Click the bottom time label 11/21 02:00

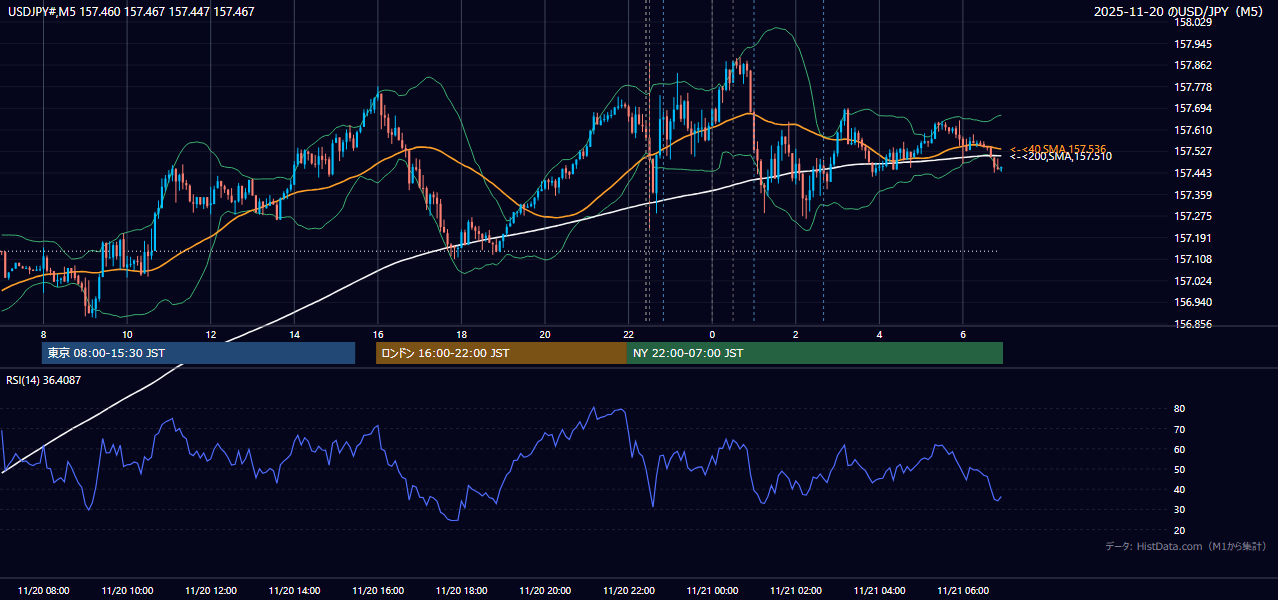[795, 591]
